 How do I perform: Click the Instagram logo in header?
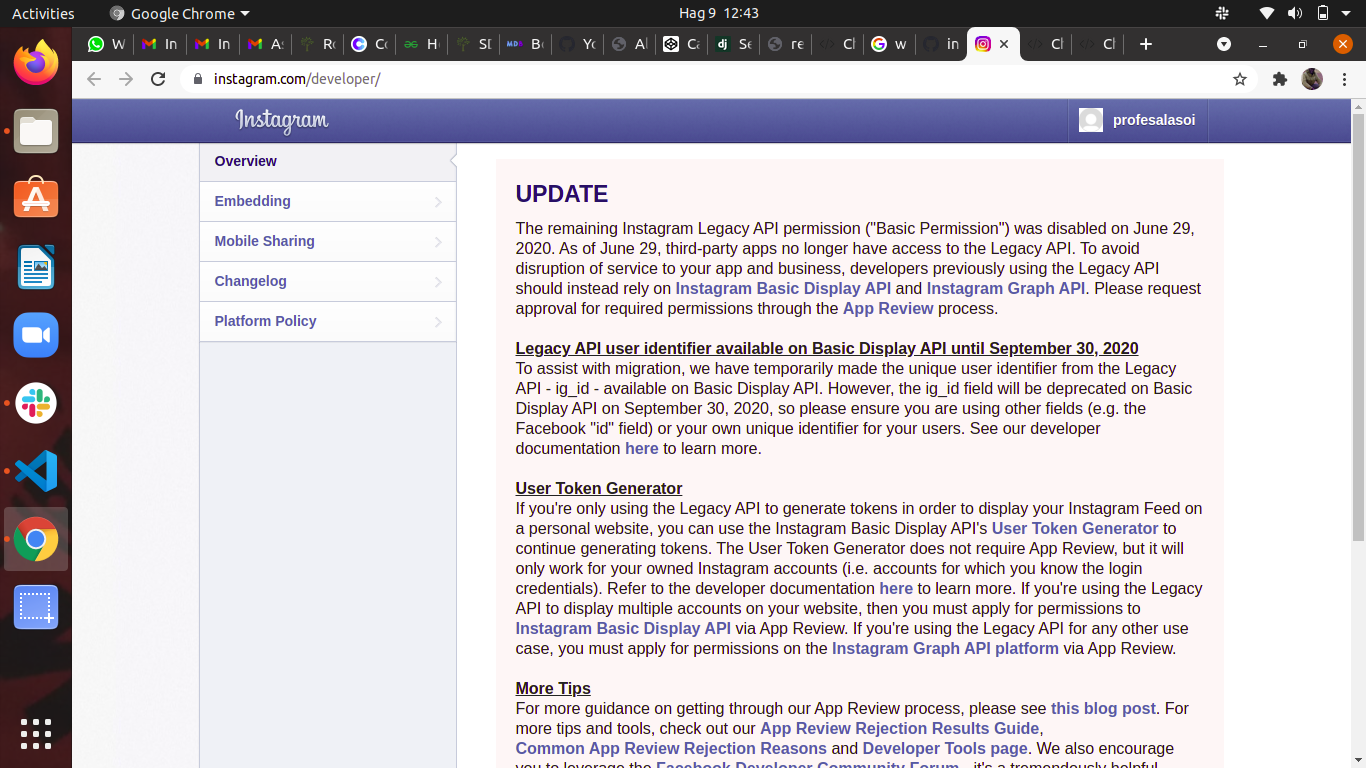pos(281,121)
